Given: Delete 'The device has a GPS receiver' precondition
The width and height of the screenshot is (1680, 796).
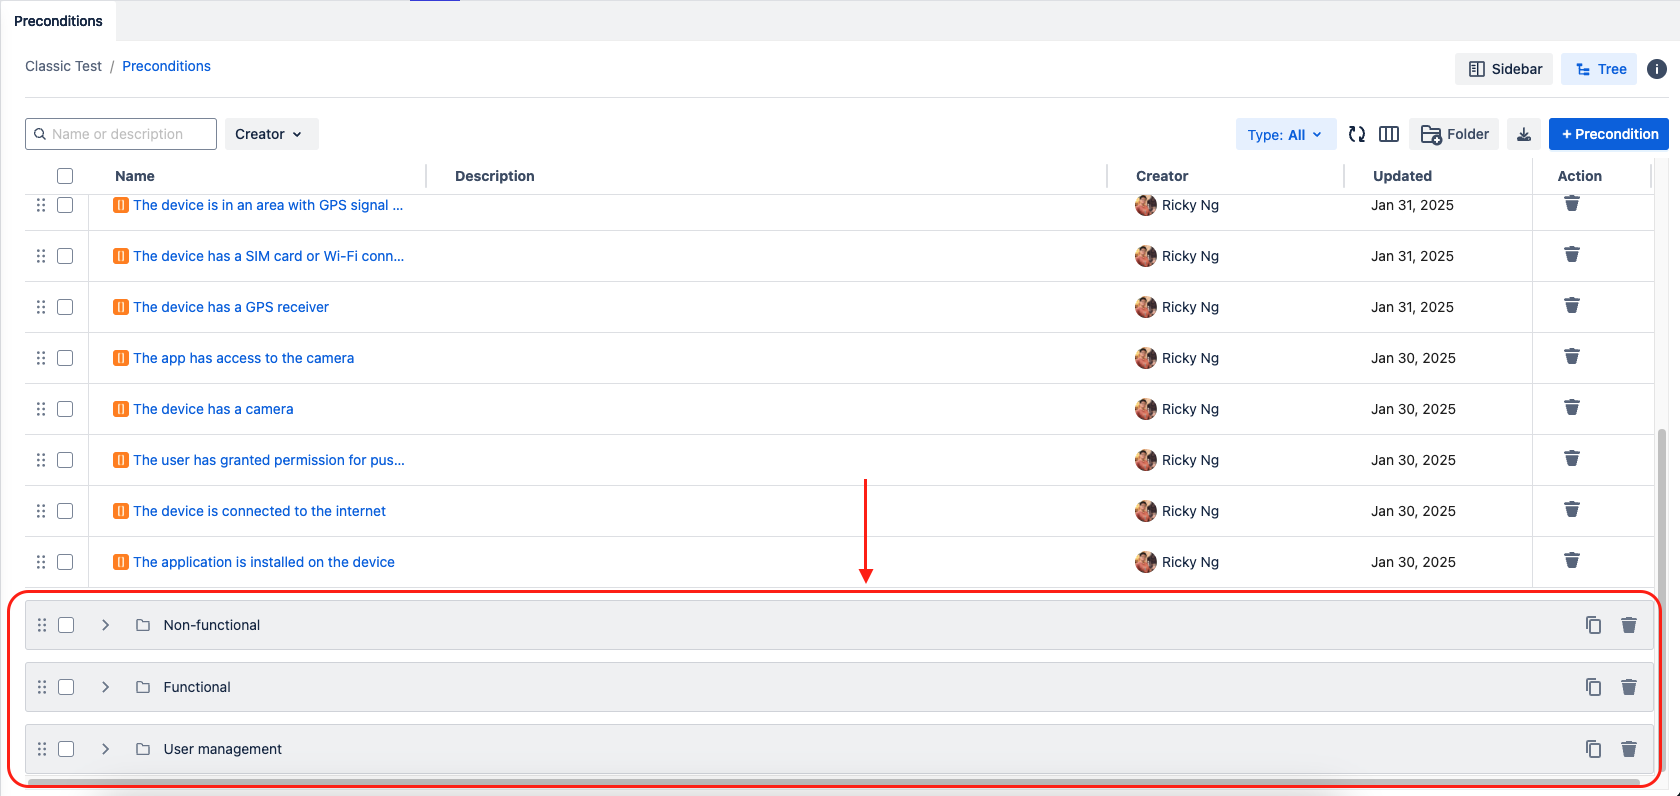Looking at the screenshot, I should (x=1572, y=306).
